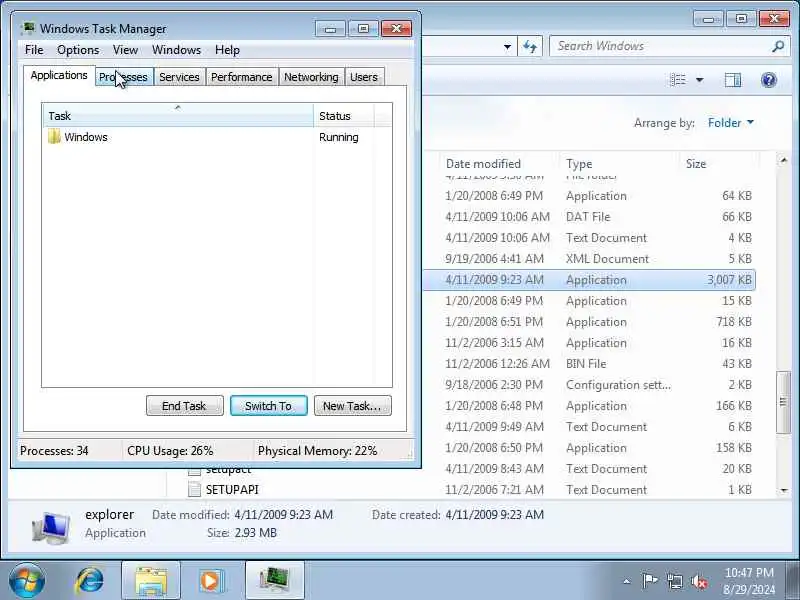The height and width of the screenshot is (600, 800).
Task: Open Explorer help via the question mark icon
Action: 768,80
